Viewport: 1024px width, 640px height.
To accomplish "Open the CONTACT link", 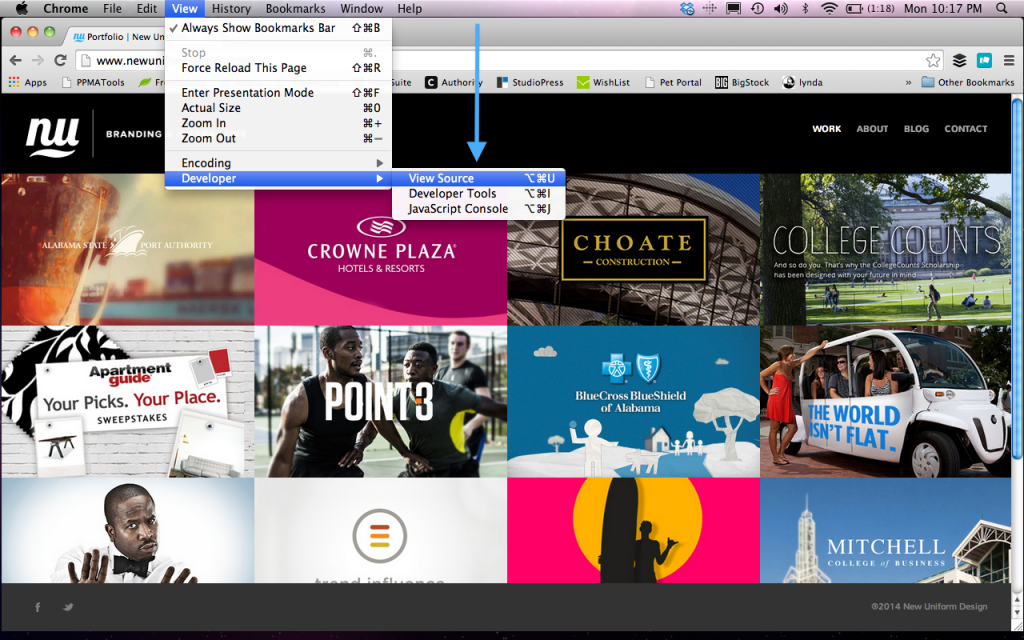I will 965,129.
